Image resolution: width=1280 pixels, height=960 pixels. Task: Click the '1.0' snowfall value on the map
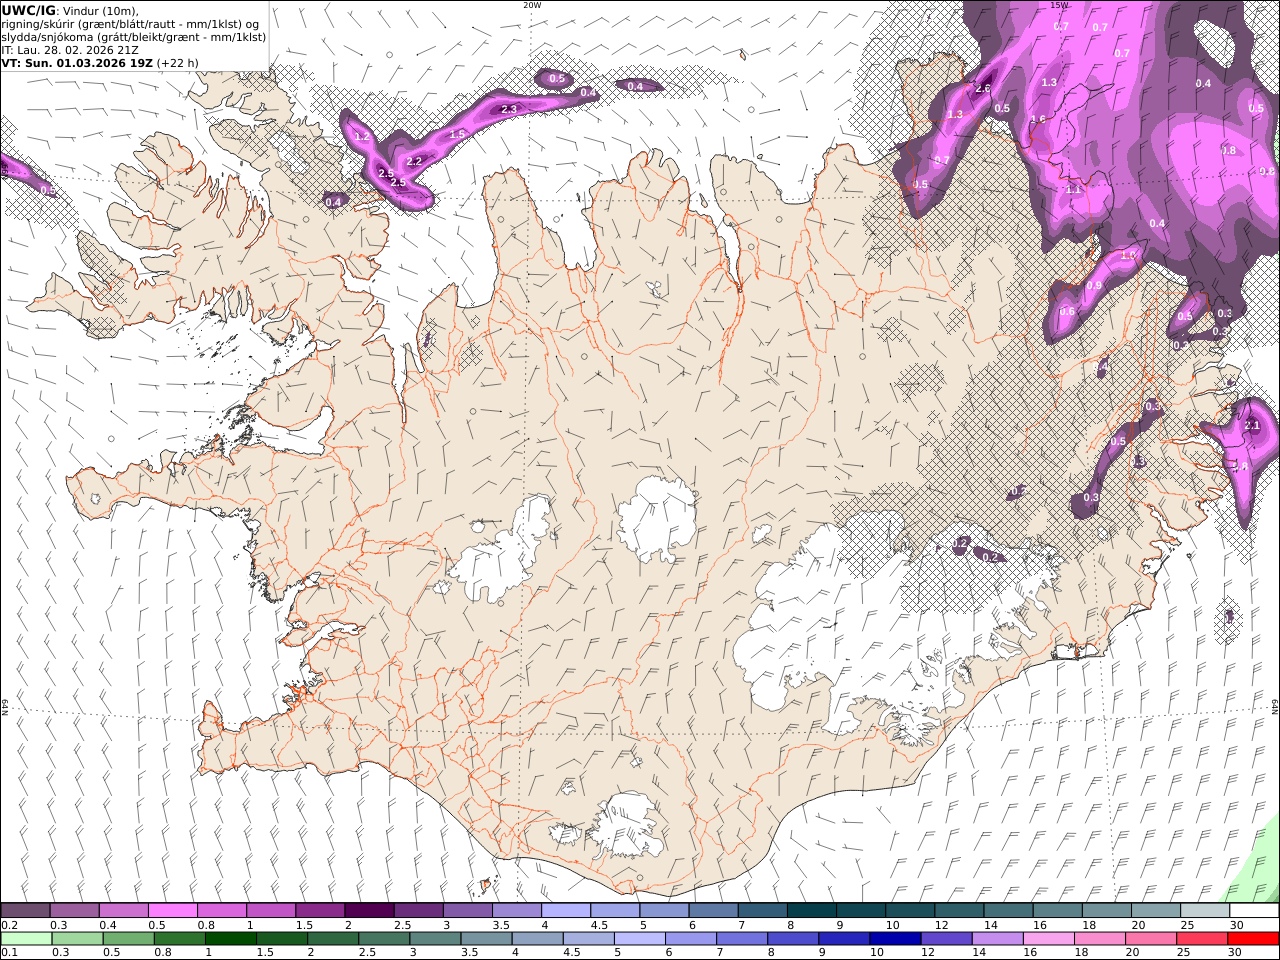[x=1128, y=256]
